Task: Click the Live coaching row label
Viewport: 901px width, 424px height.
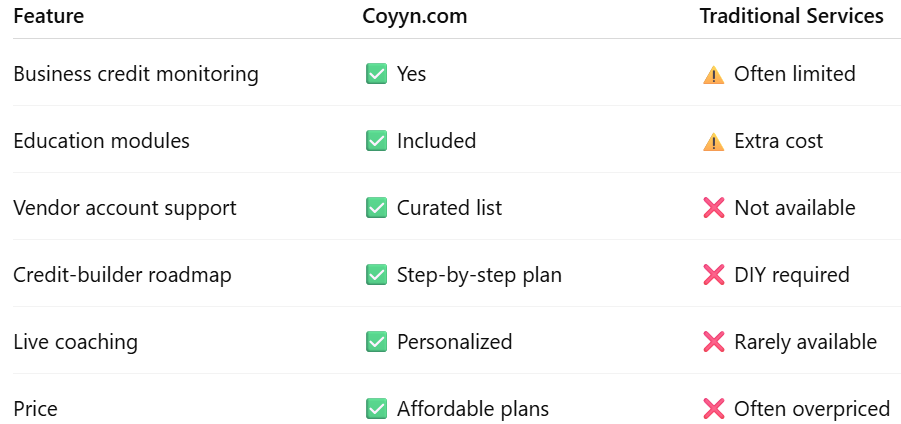Action: point(75,342)
